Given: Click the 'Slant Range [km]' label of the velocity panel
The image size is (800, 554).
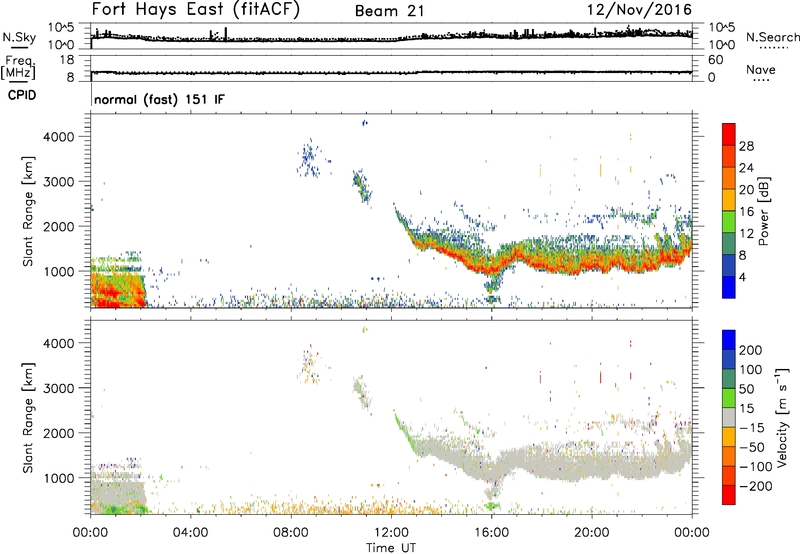Looking at the screenshot, I should 28,418.
